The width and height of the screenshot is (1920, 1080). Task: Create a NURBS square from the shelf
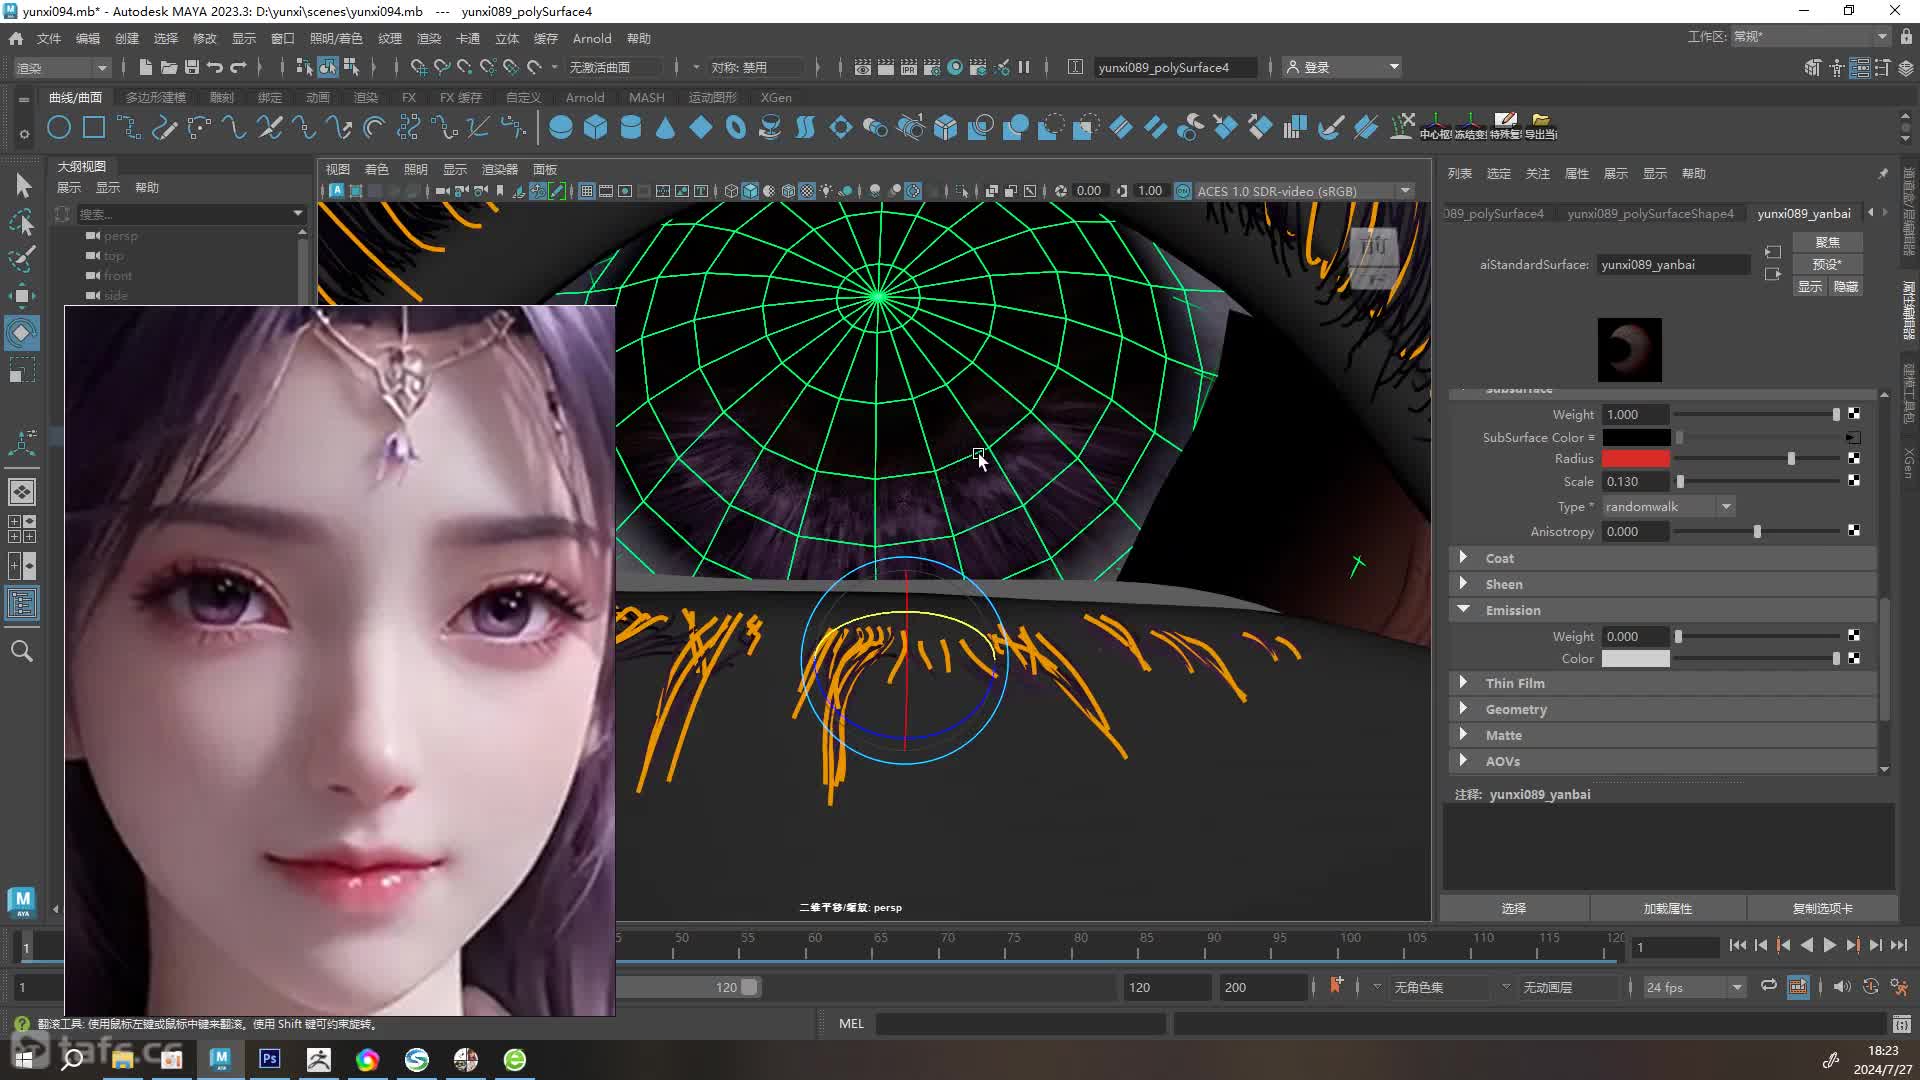pyautogui.click(x=94, y=128)
